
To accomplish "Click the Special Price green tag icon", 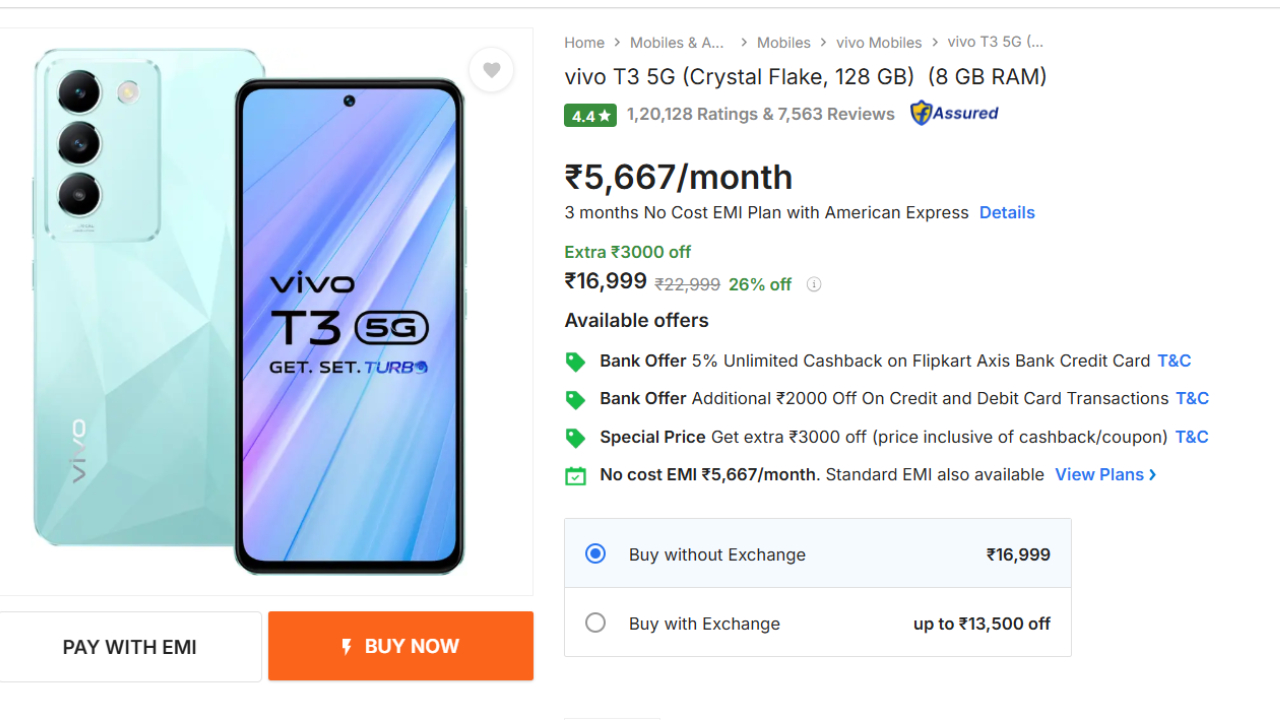I will (x=575, y=438).
